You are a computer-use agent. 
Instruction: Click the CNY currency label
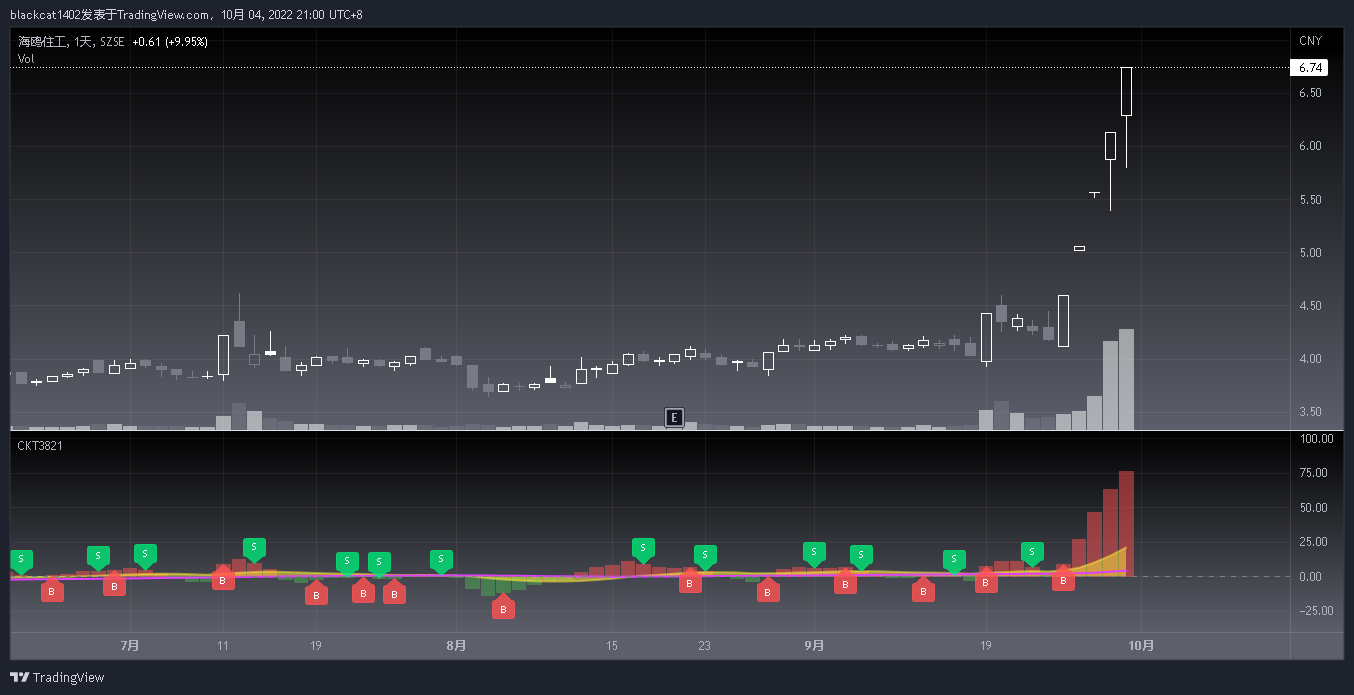pyautogui.click(x=1310, y=41)
